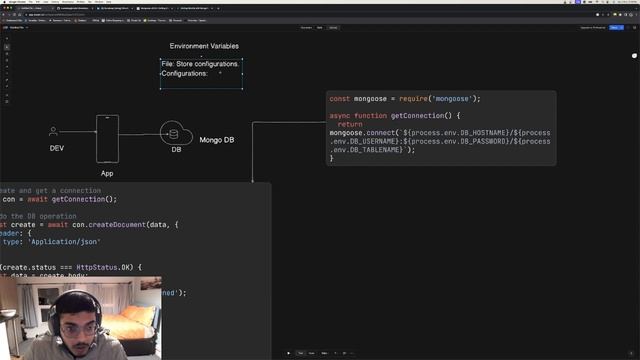Viewport: 640px width, 360px height.
Task: Switch to the Canvas view tab
Action: pyautogui.click(x=333, y=28)
